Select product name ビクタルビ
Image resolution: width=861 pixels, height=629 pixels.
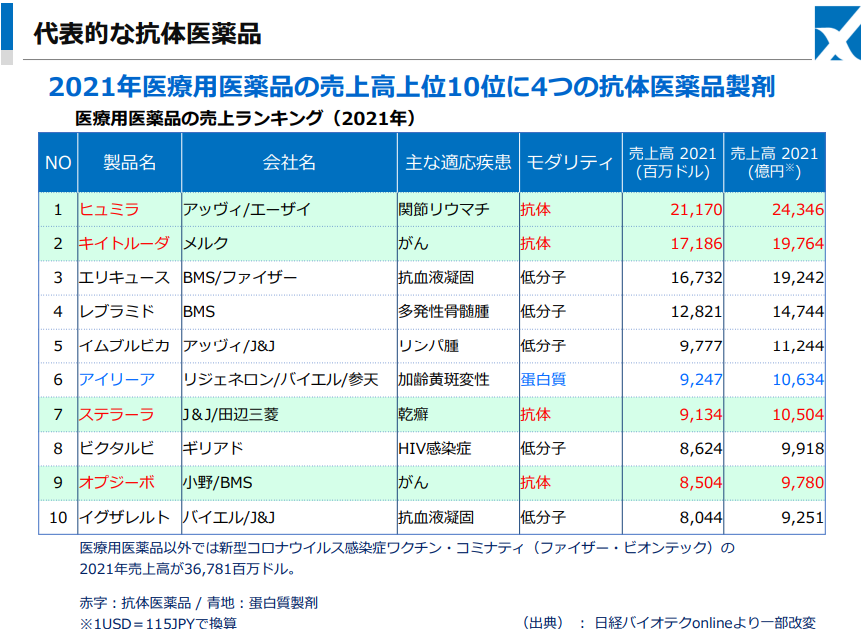(117, 448)
